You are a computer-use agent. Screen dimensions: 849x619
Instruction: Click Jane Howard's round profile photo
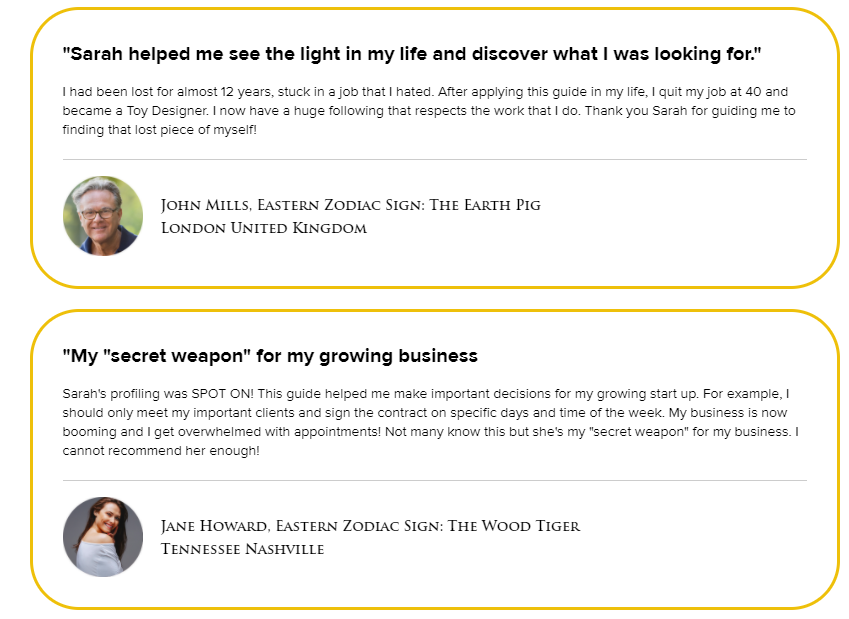103,537
